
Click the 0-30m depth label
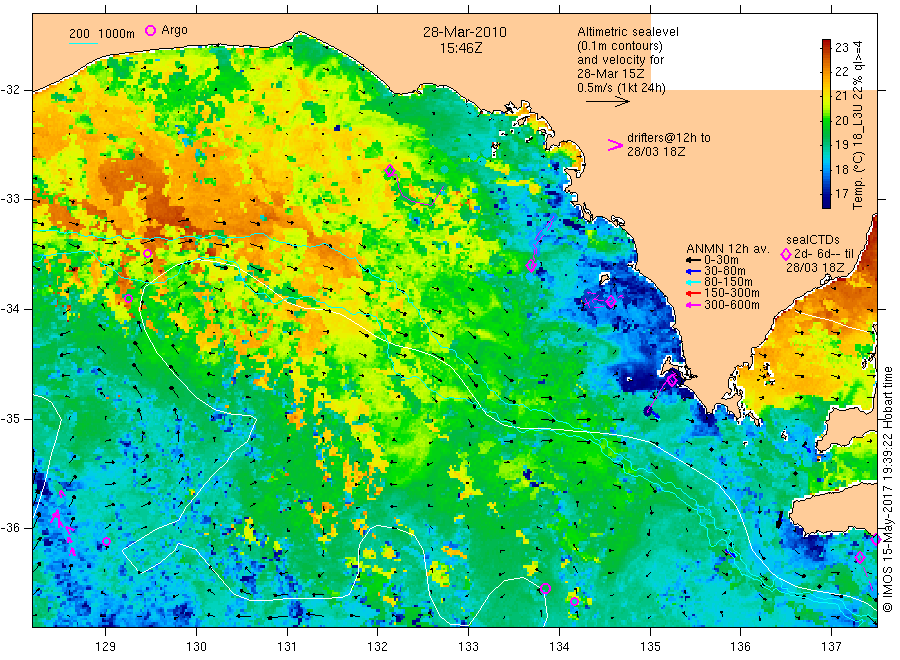(721, 260)
